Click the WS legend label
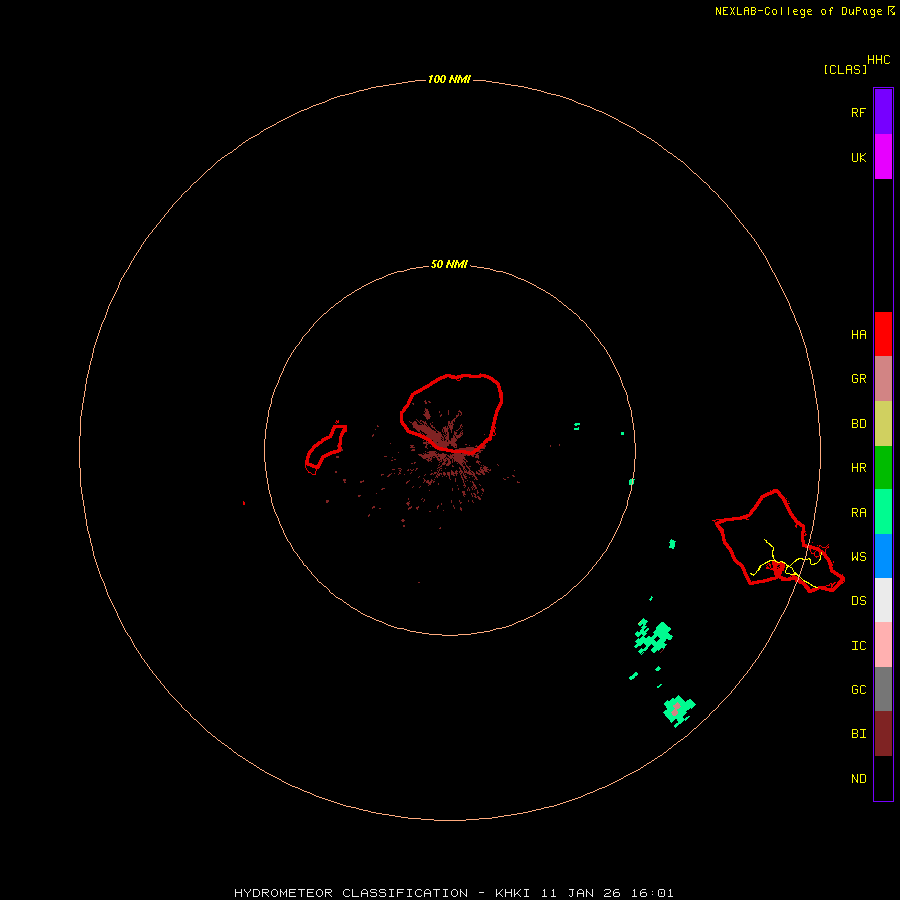Image resolution: width=900 pixels, height=900 pixels. pyautogui.click(x=858, y=556)
